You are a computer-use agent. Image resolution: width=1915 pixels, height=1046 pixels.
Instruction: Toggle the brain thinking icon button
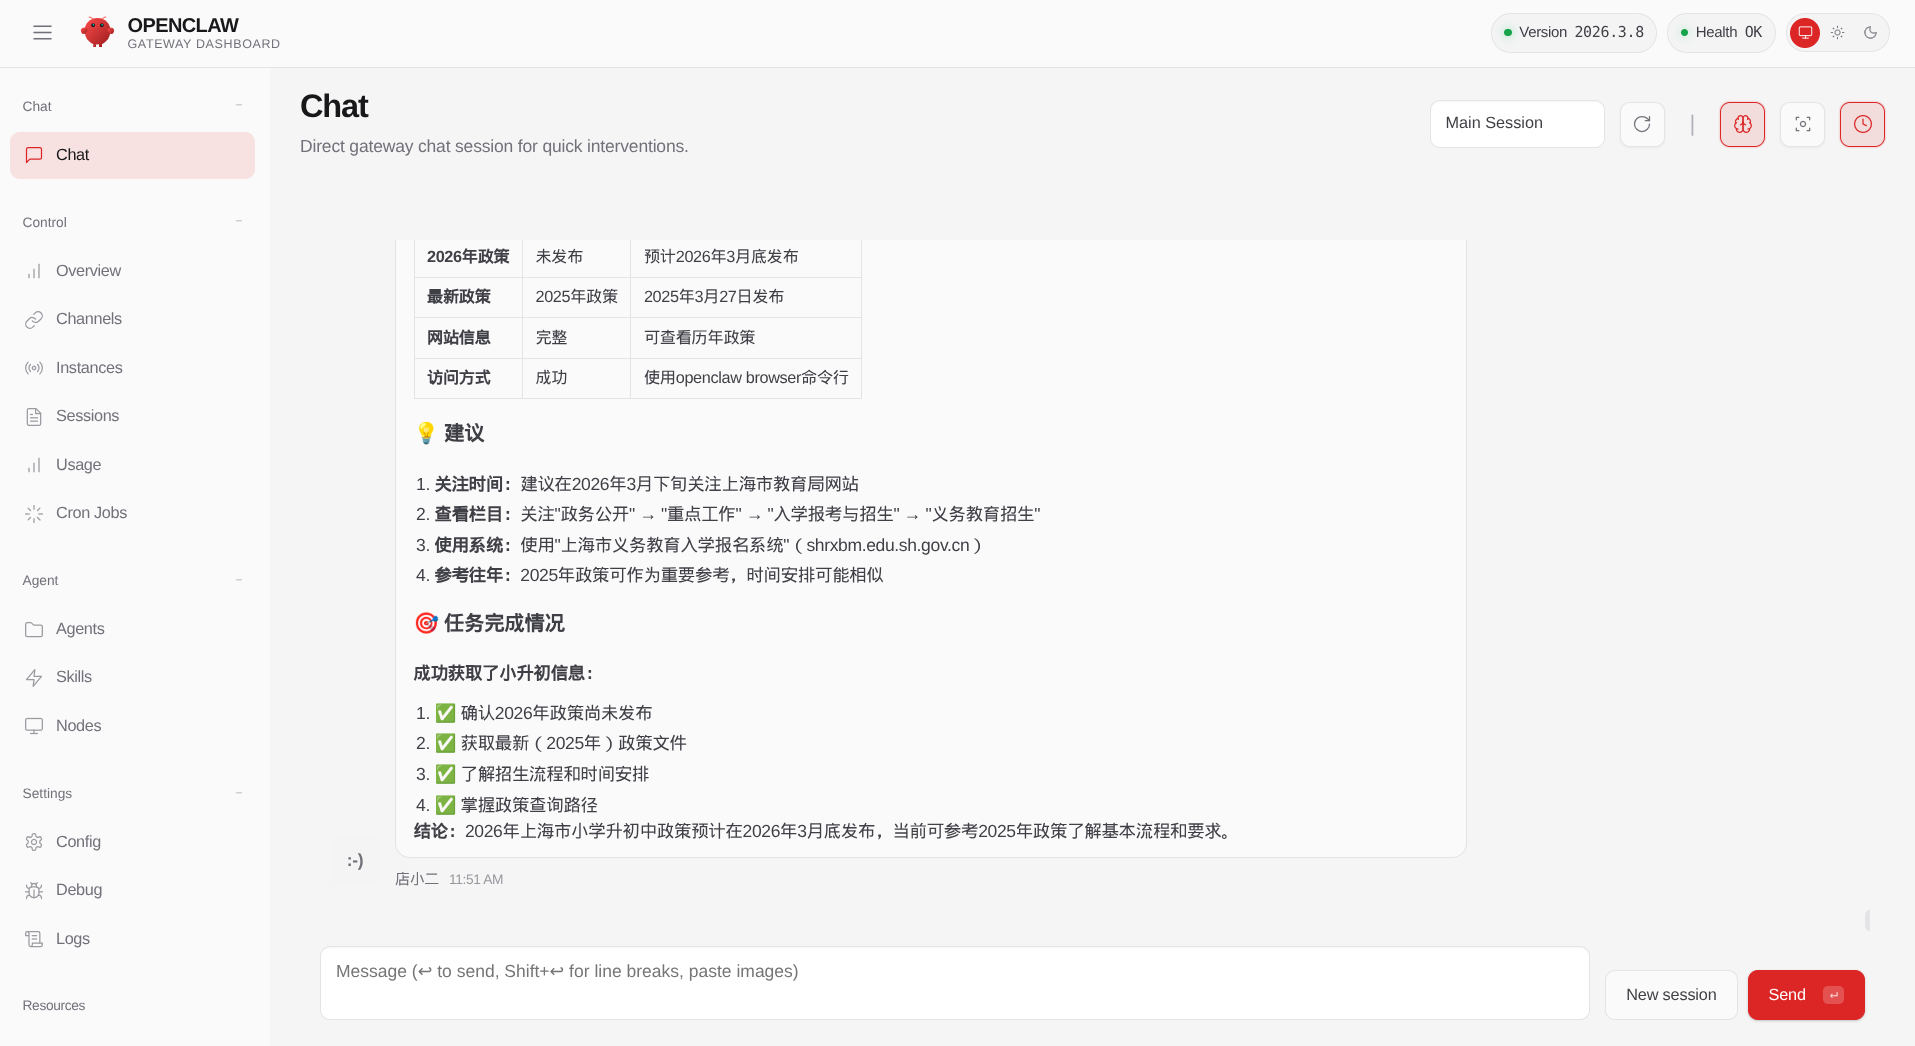pyautogui.click(x=1742, y=124)
